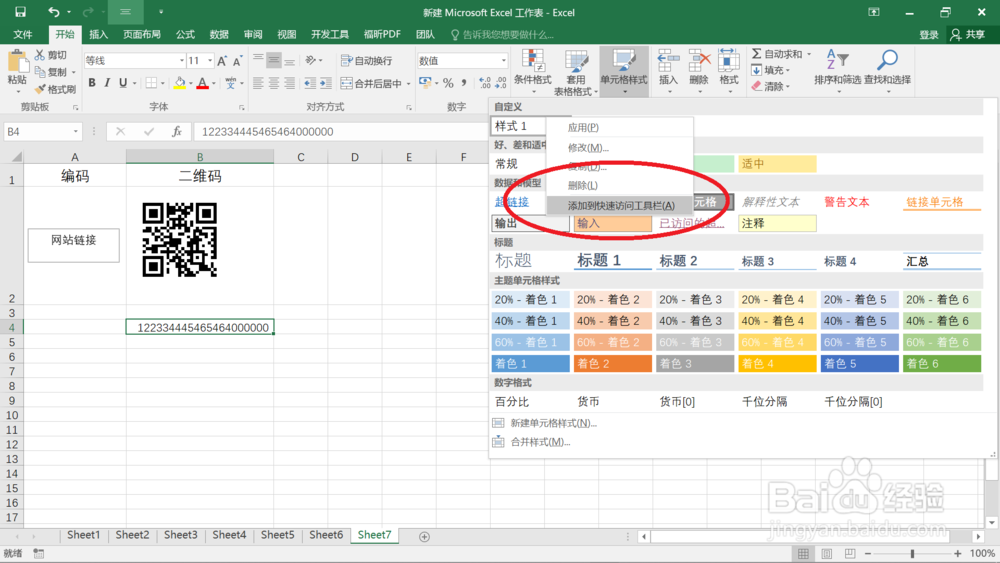Choose Modify from the context menu
This screenshot has width=1000, height=563.
pyautogui.click(x=619, y=147)
